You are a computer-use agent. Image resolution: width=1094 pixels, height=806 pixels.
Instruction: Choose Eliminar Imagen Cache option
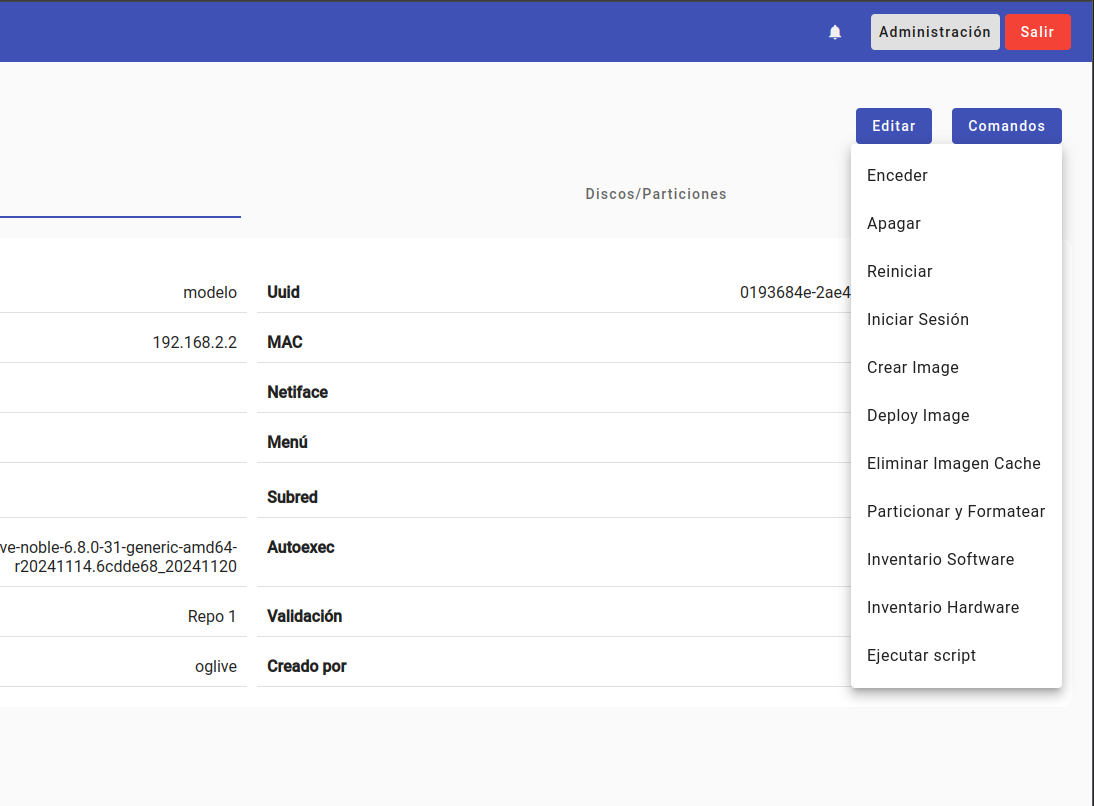pos(955,463)
